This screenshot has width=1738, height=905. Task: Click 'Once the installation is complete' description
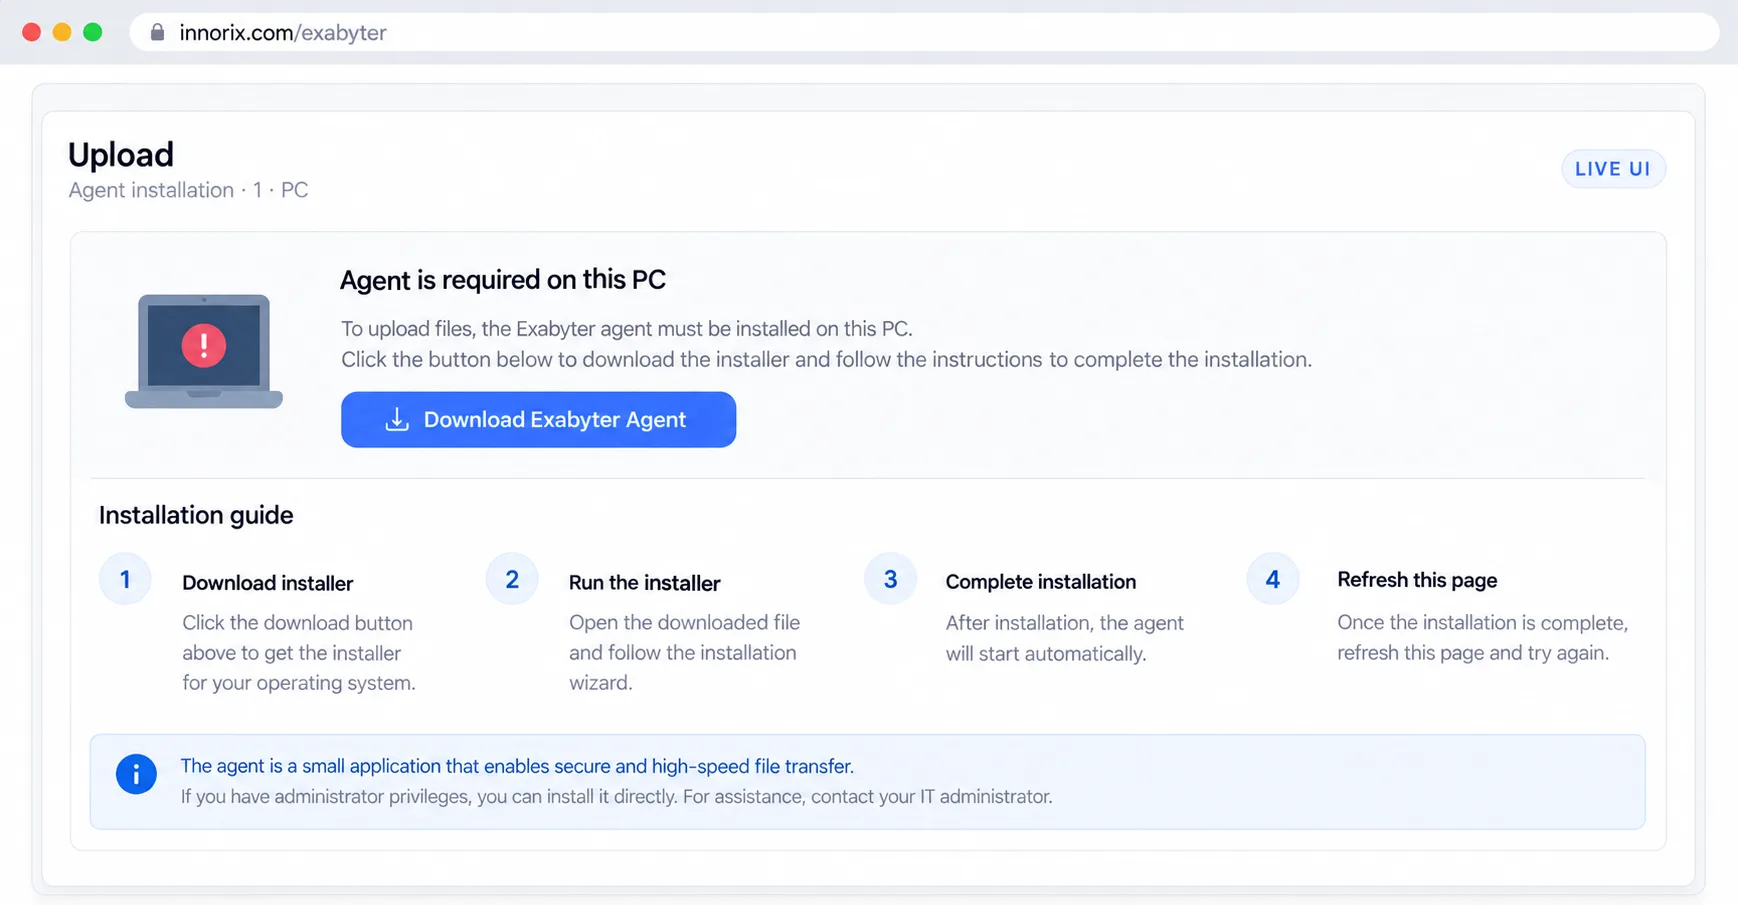click(1483, 638)
